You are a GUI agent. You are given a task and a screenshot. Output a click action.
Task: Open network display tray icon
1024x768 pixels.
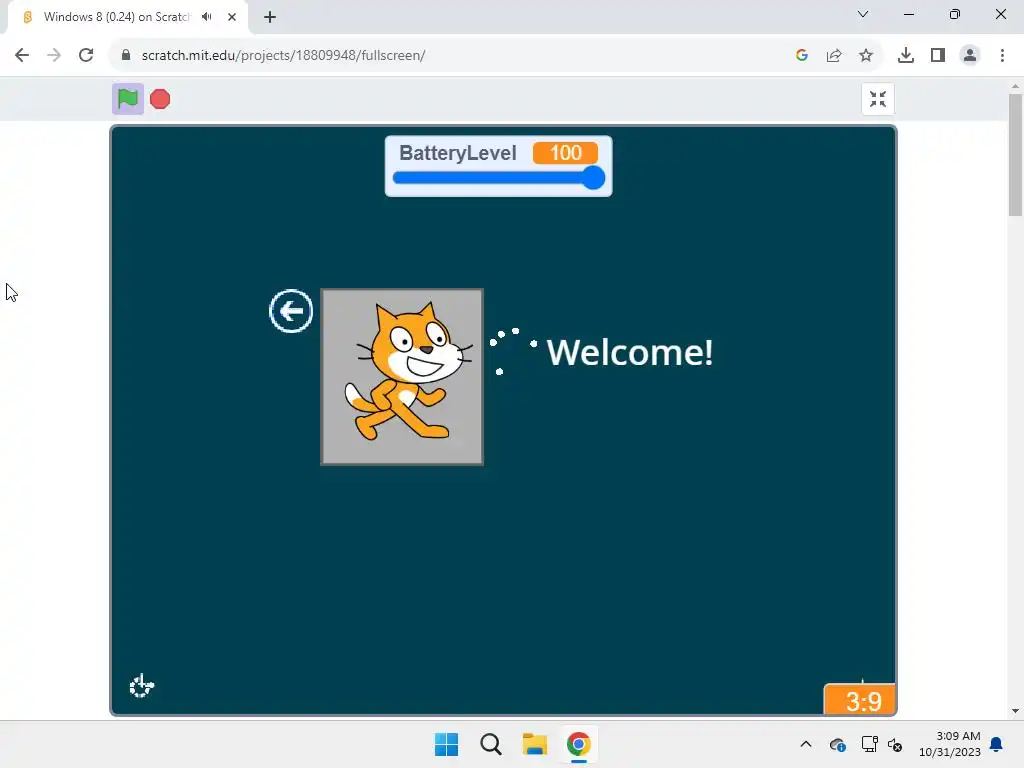[869, 744]
